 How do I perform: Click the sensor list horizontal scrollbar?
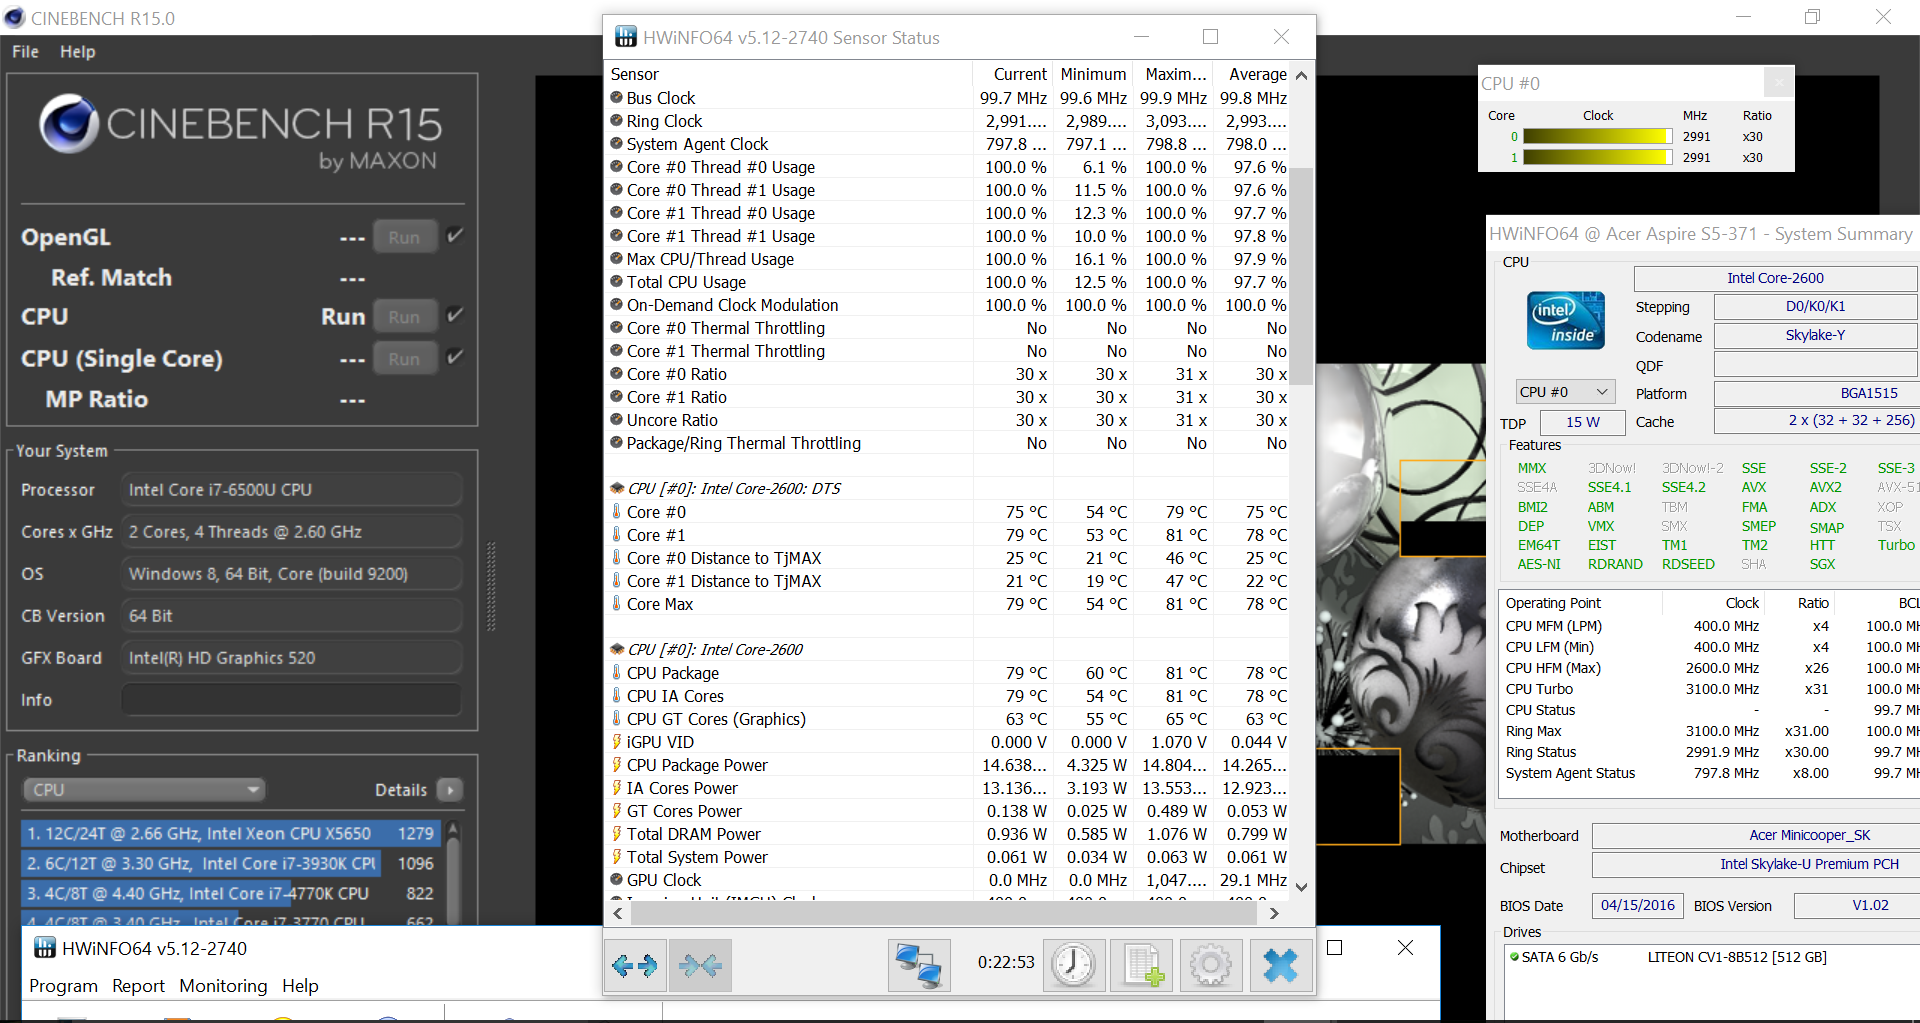tap(945, 912)
